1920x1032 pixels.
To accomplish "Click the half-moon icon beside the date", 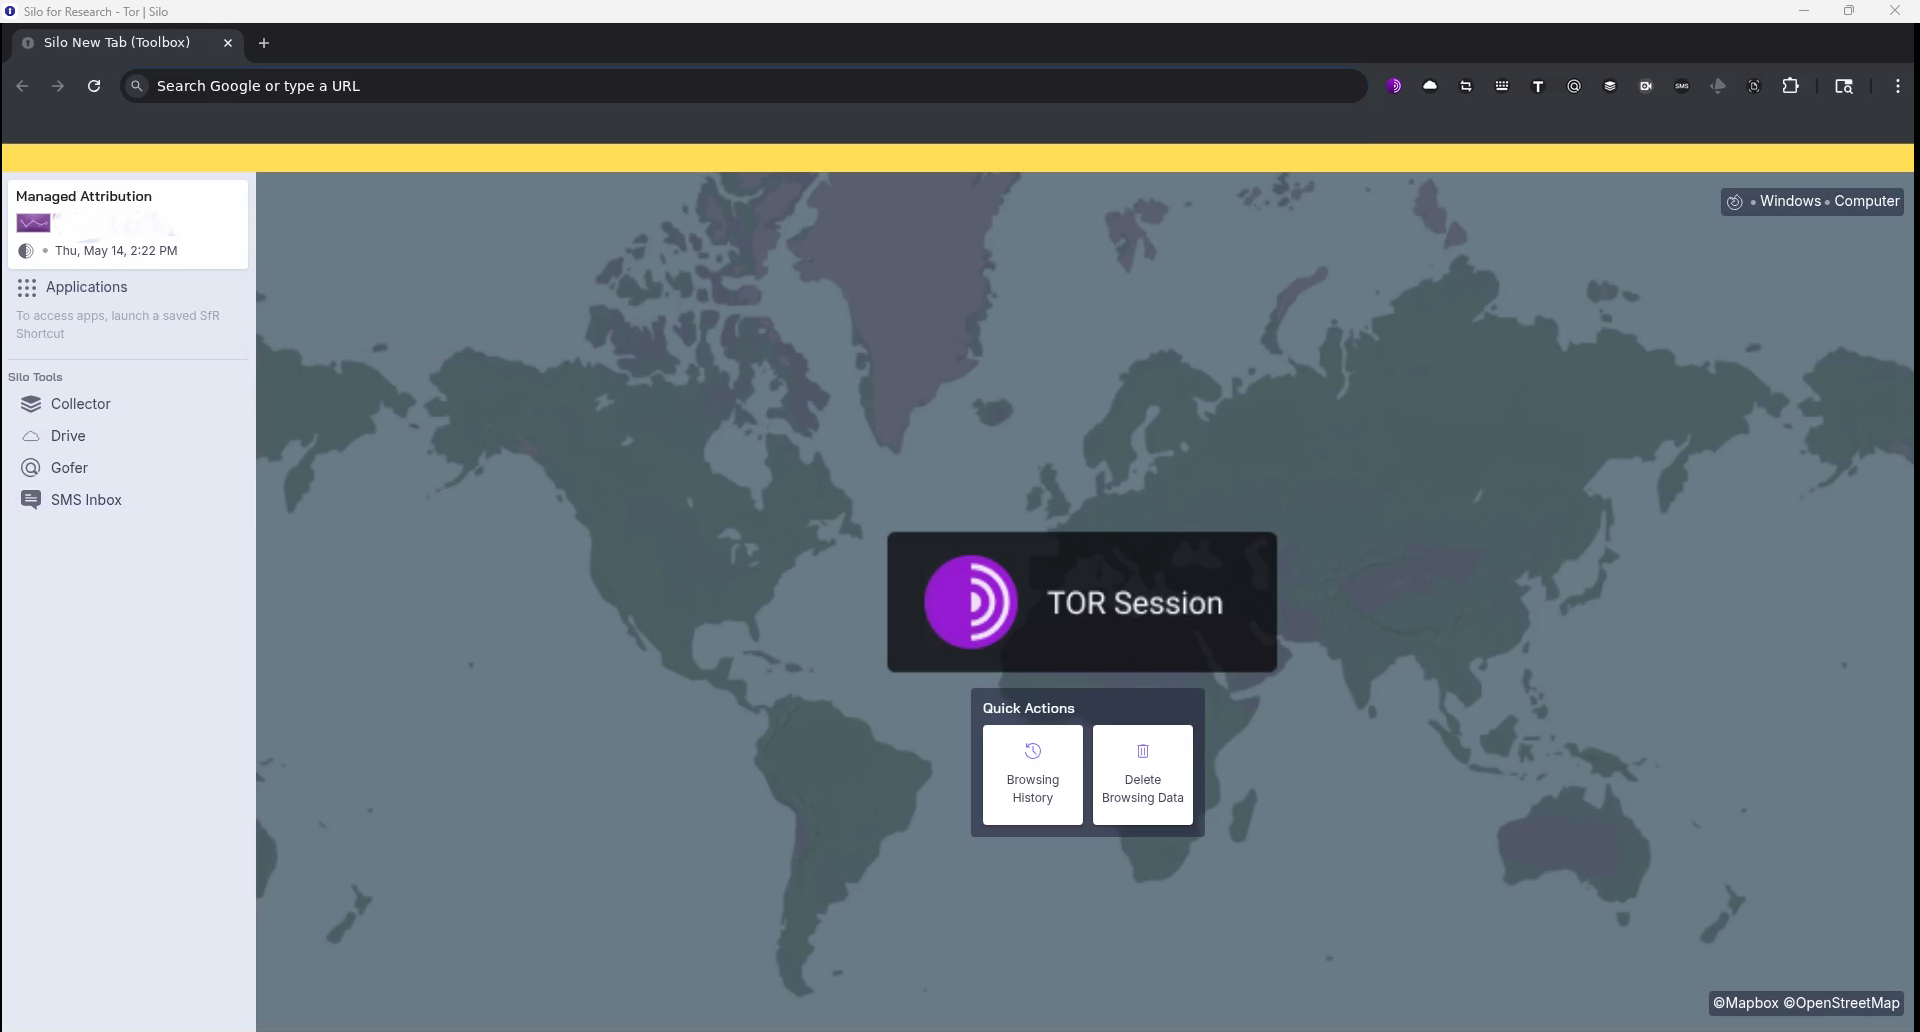I will [x=26, y=251].
